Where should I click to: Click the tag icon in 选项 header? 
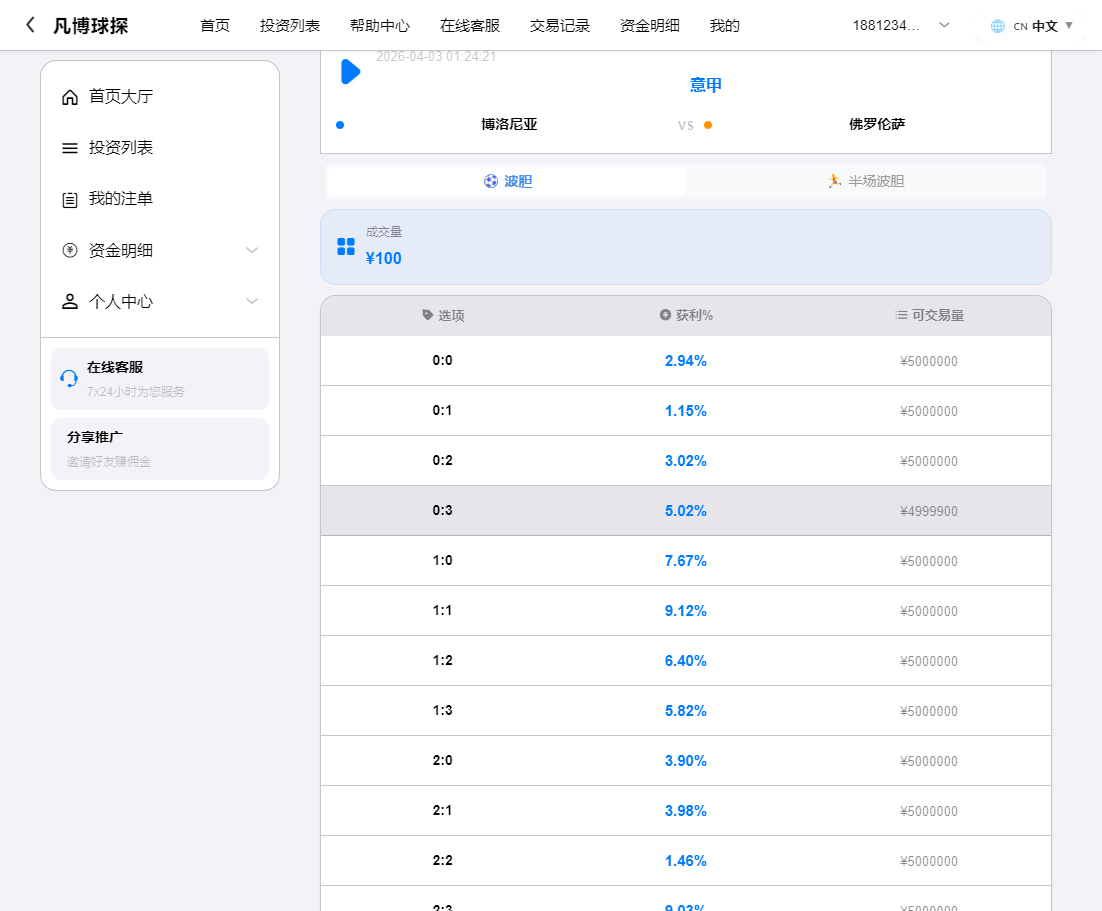point(427,315)
